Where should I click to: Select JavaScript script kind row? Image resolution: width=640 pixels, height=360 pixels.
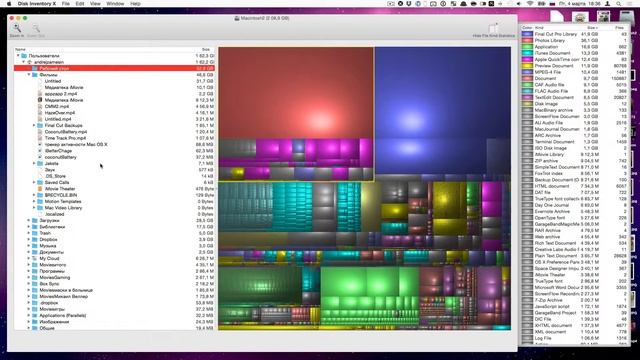(x=575, y=306)
